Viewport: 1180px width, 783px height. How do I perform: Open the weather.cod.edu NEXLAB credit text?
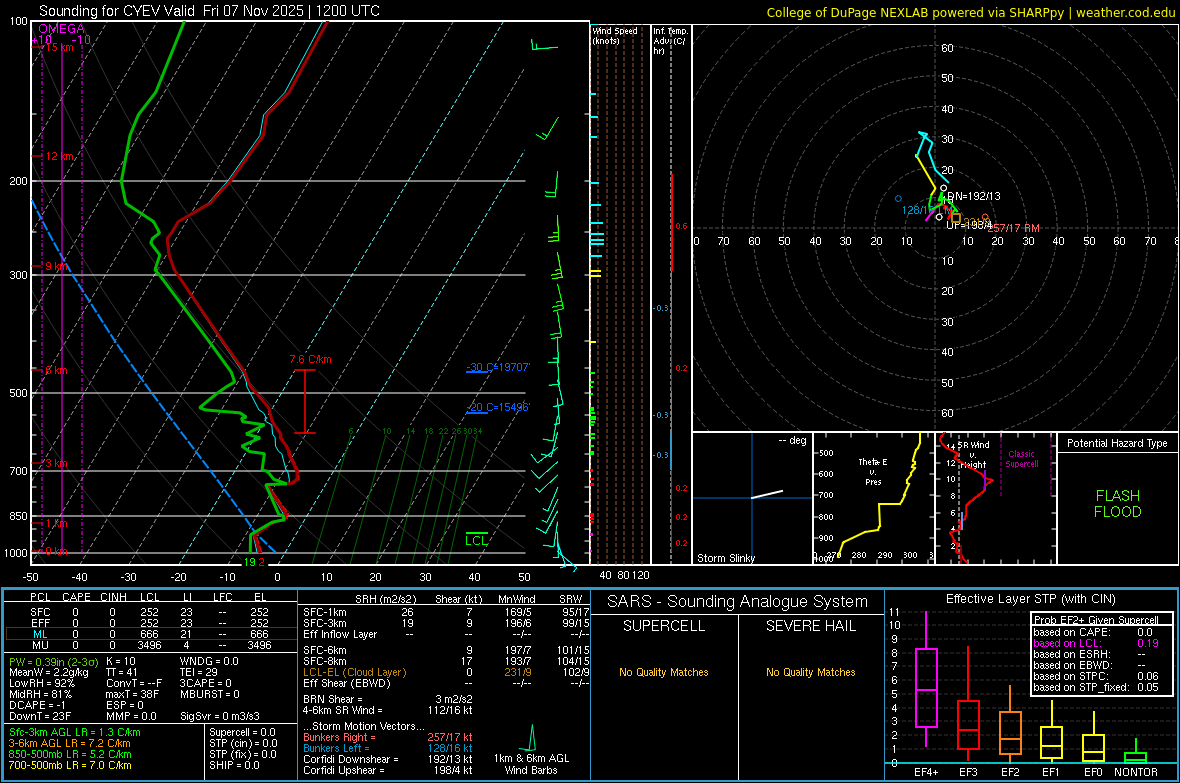click(x=970, y=12)
